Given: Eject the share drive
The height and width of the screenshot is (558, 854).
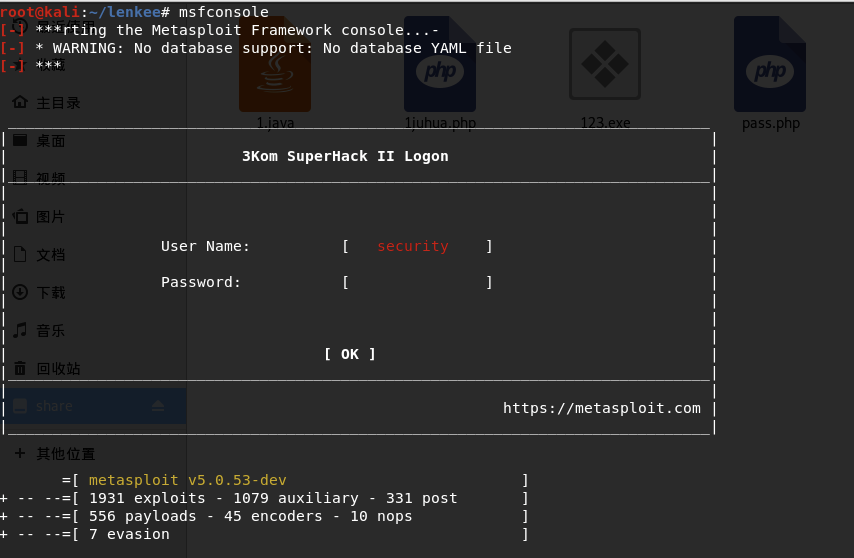Looking at the screenshot, I should [158, 406].
